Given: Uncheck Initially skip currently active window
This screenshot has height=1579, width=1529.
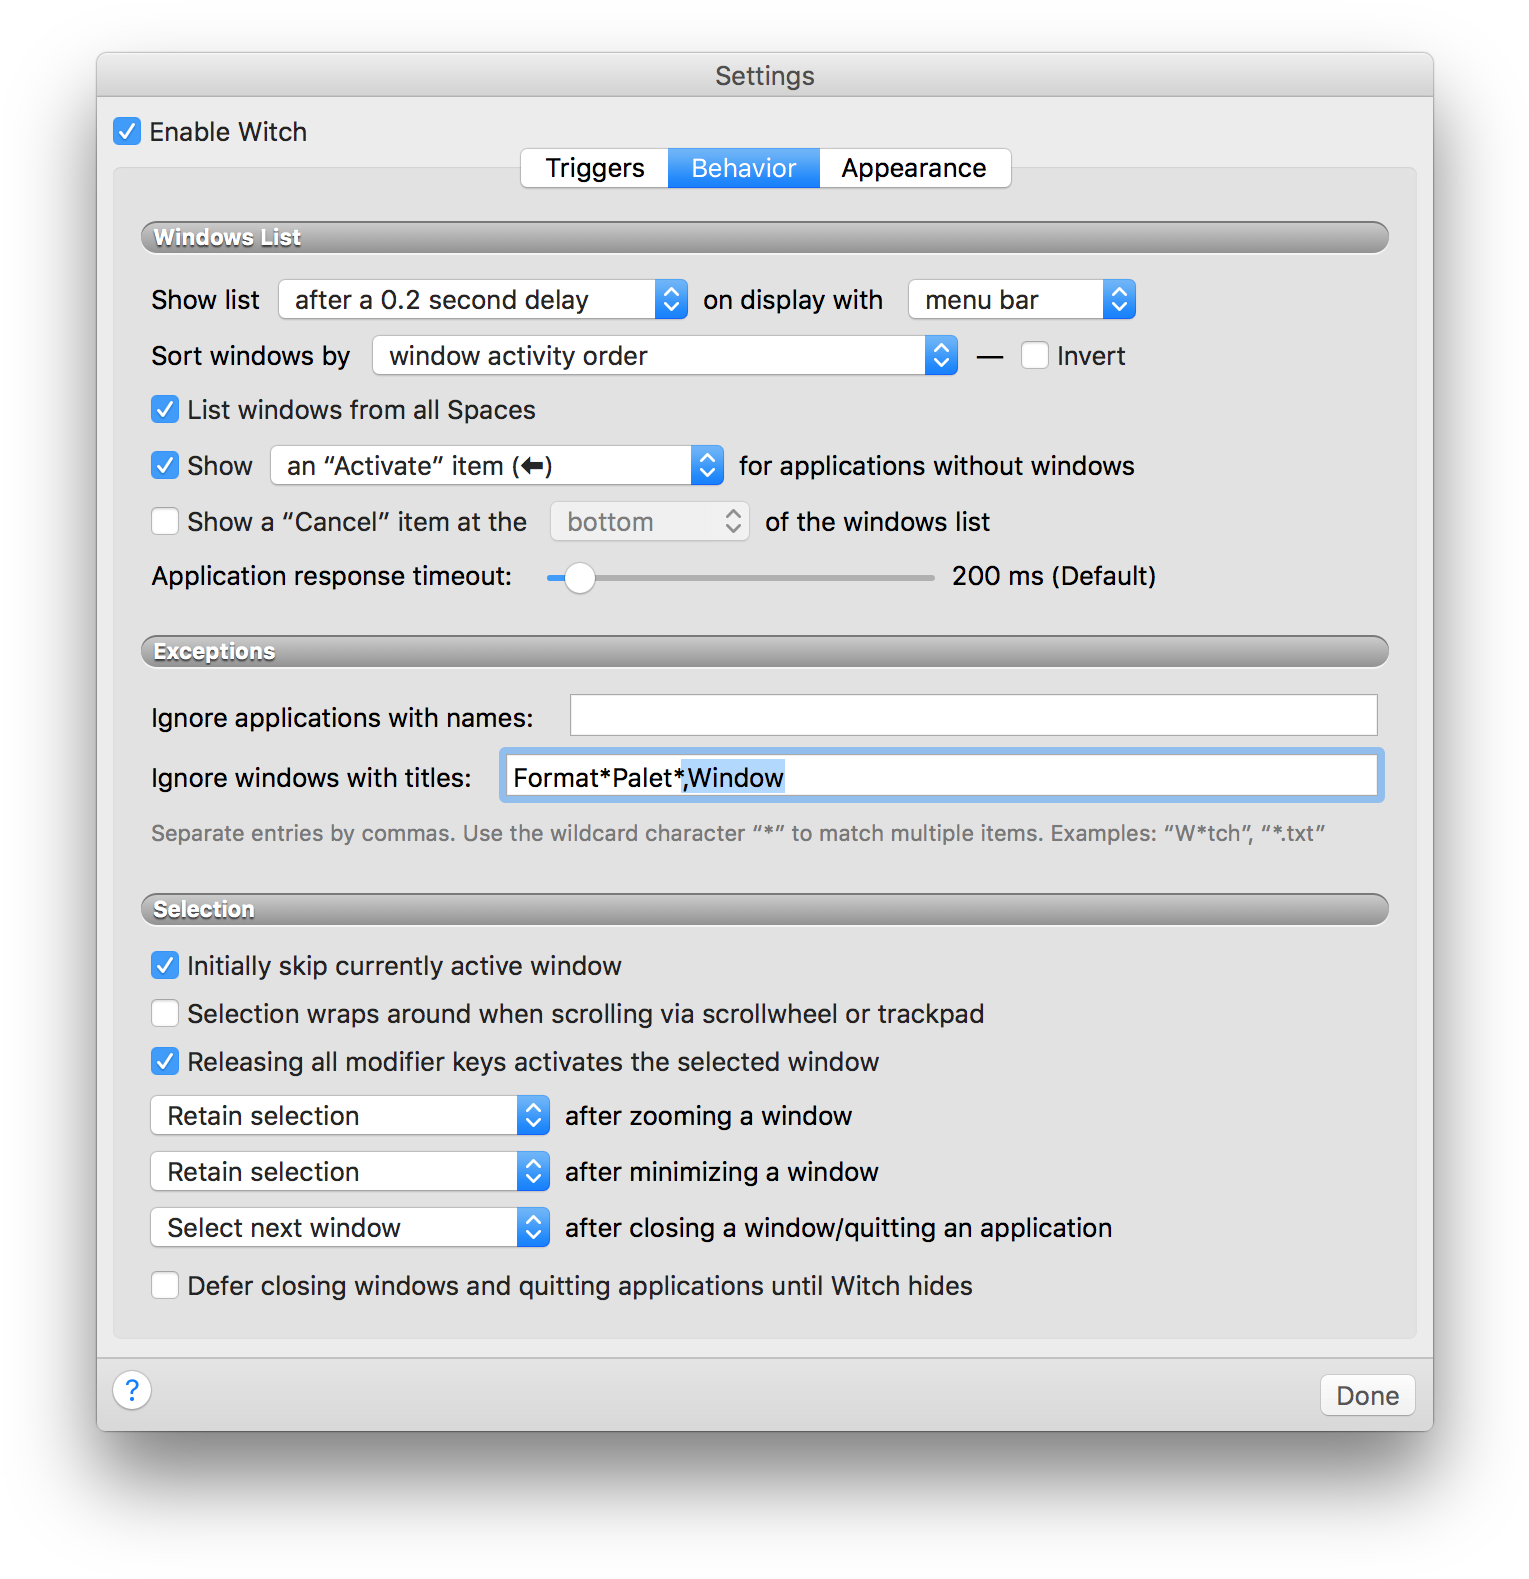Looking at the screenshot, I should pyautogui.click(x=165, y=965).
